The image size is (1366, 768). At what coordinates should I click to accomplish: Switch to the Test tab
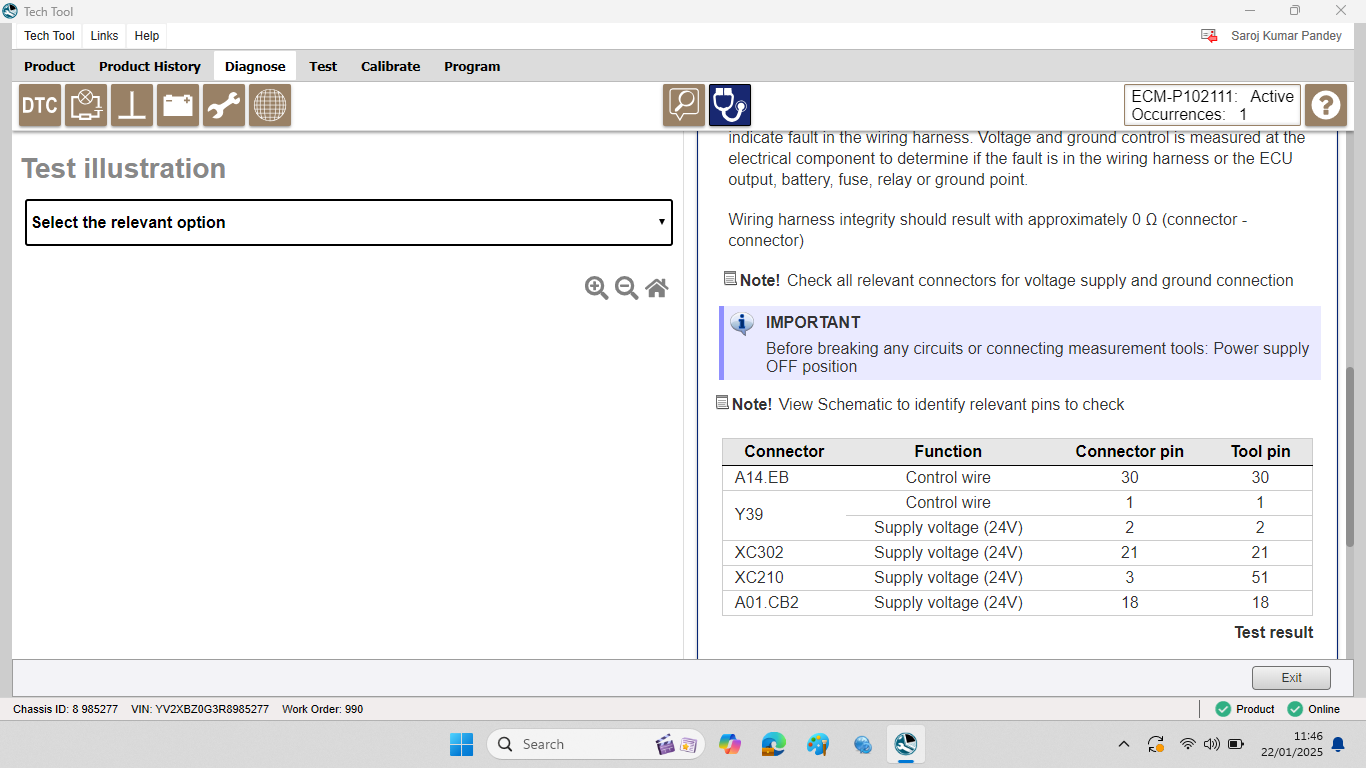323,66
